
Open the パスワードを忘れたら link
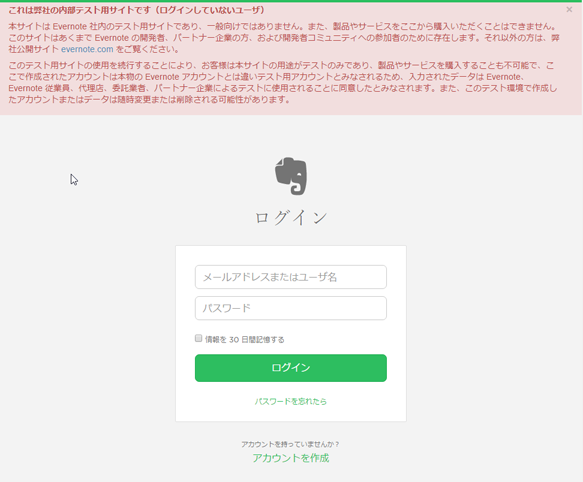click(x=291, y=401)
